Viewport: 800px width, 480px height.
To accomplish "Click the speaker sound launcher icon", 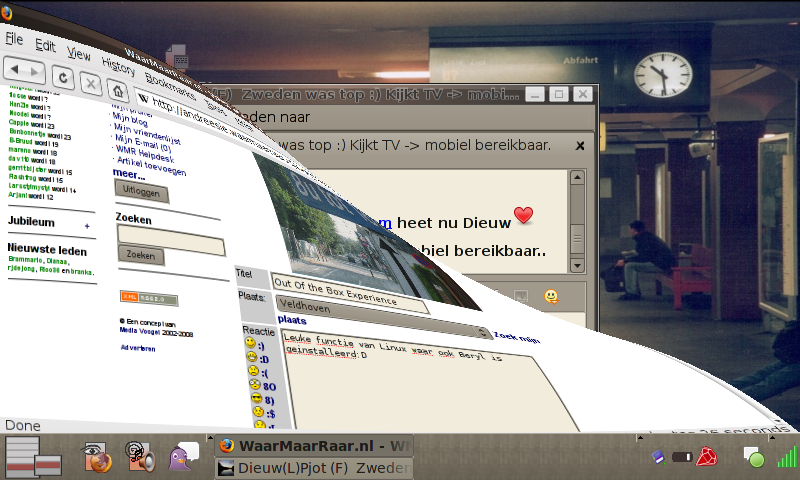I will click(x=139, y=457).
